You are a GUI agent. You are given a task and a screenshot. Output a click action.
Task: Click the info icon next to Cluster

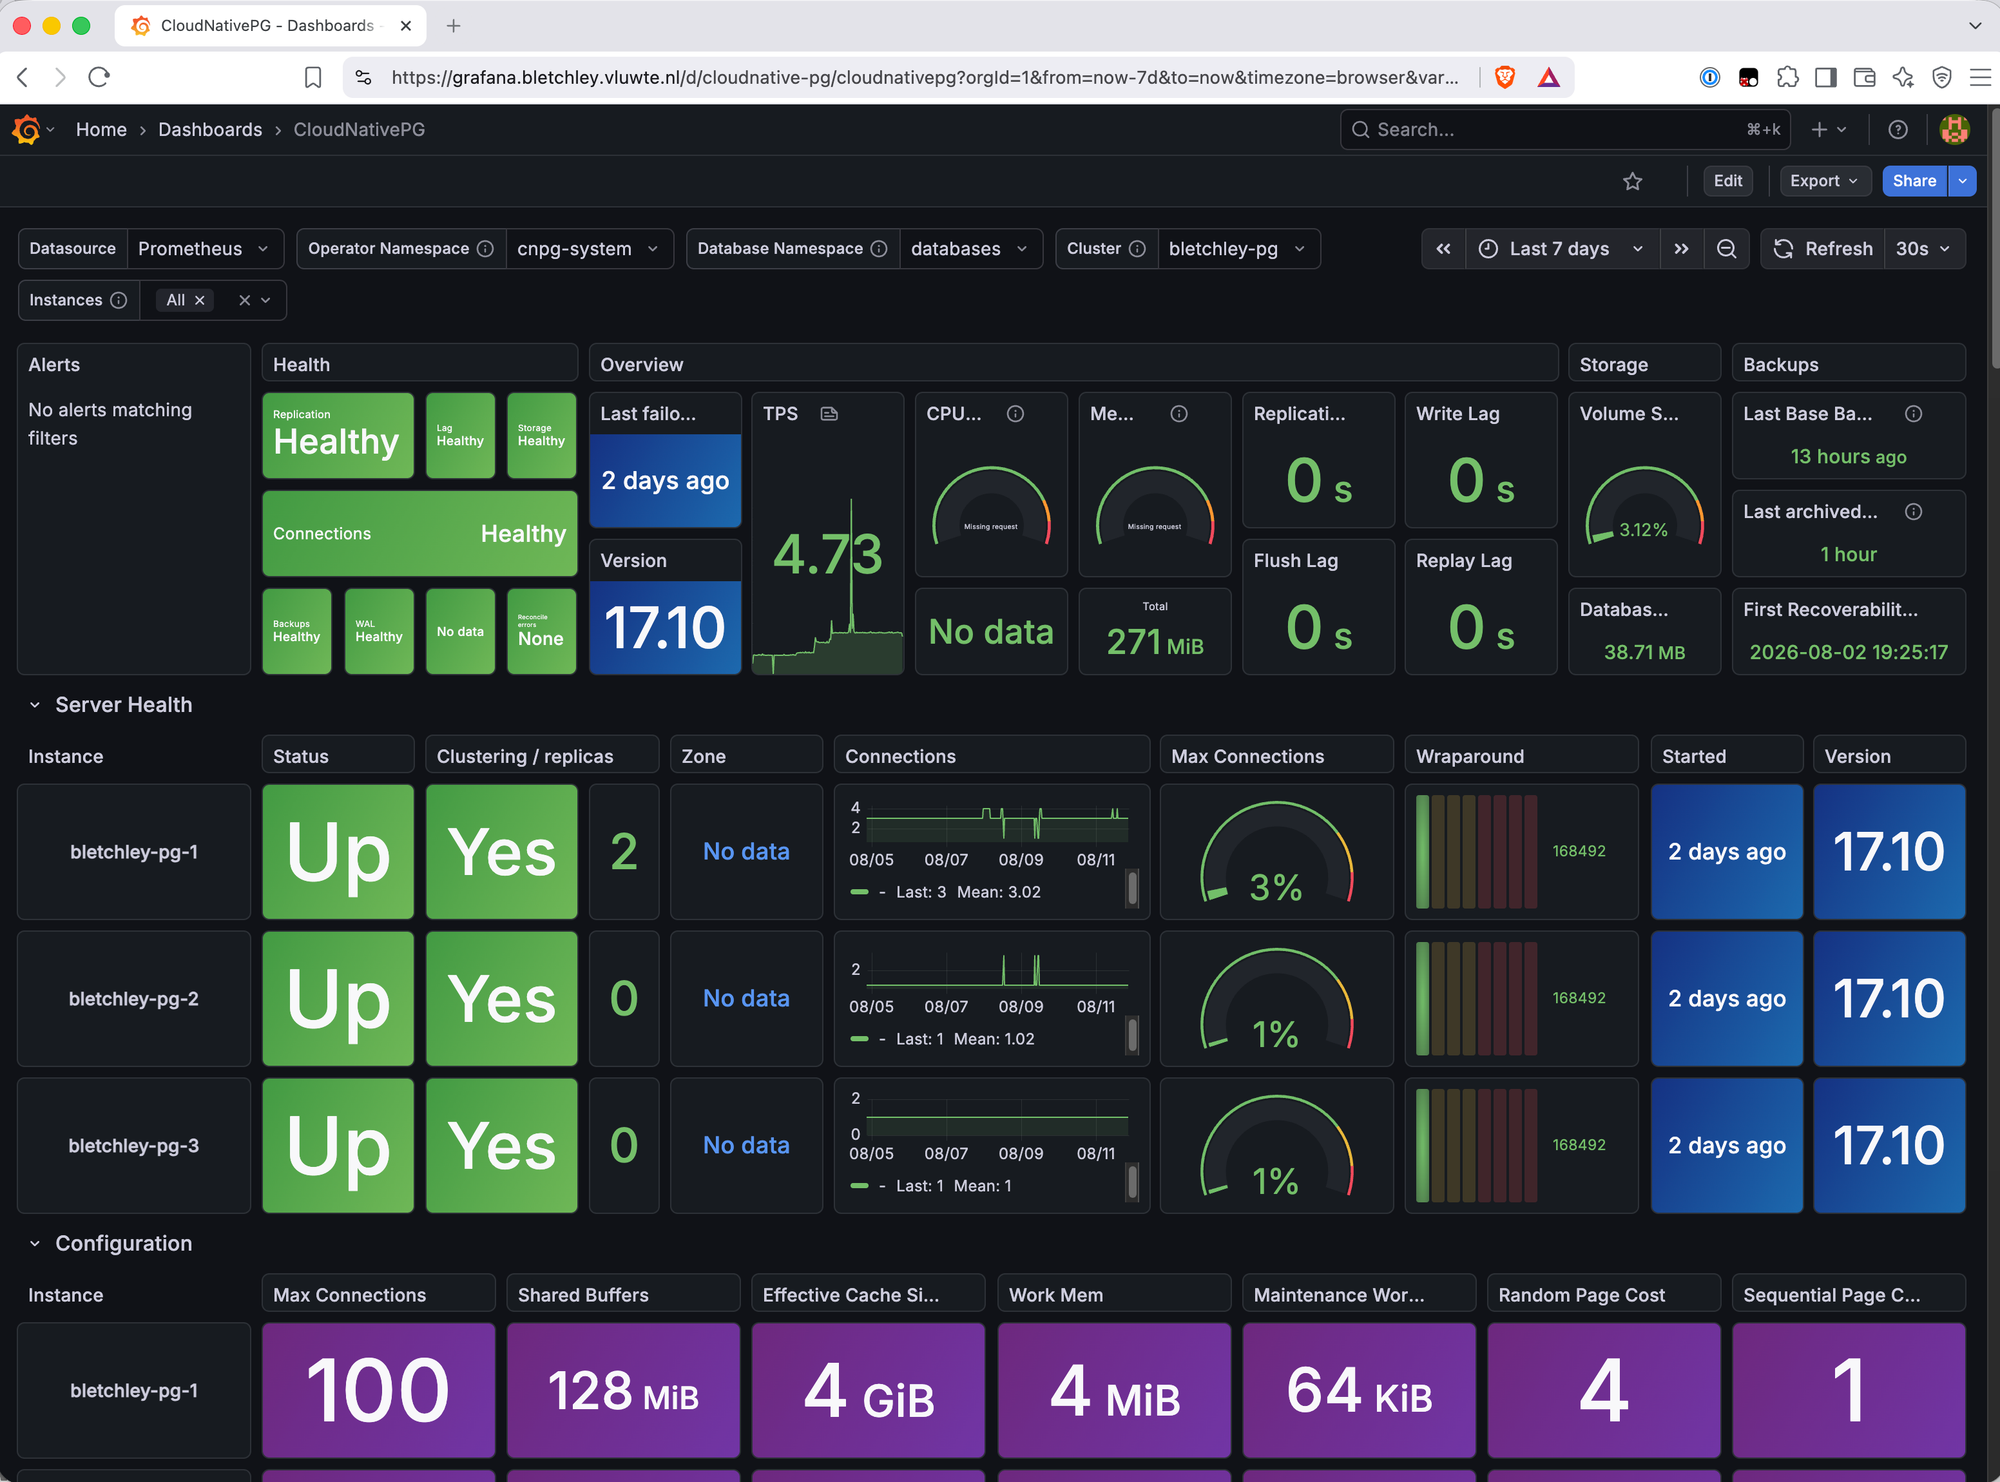[x=1137, y=249]
